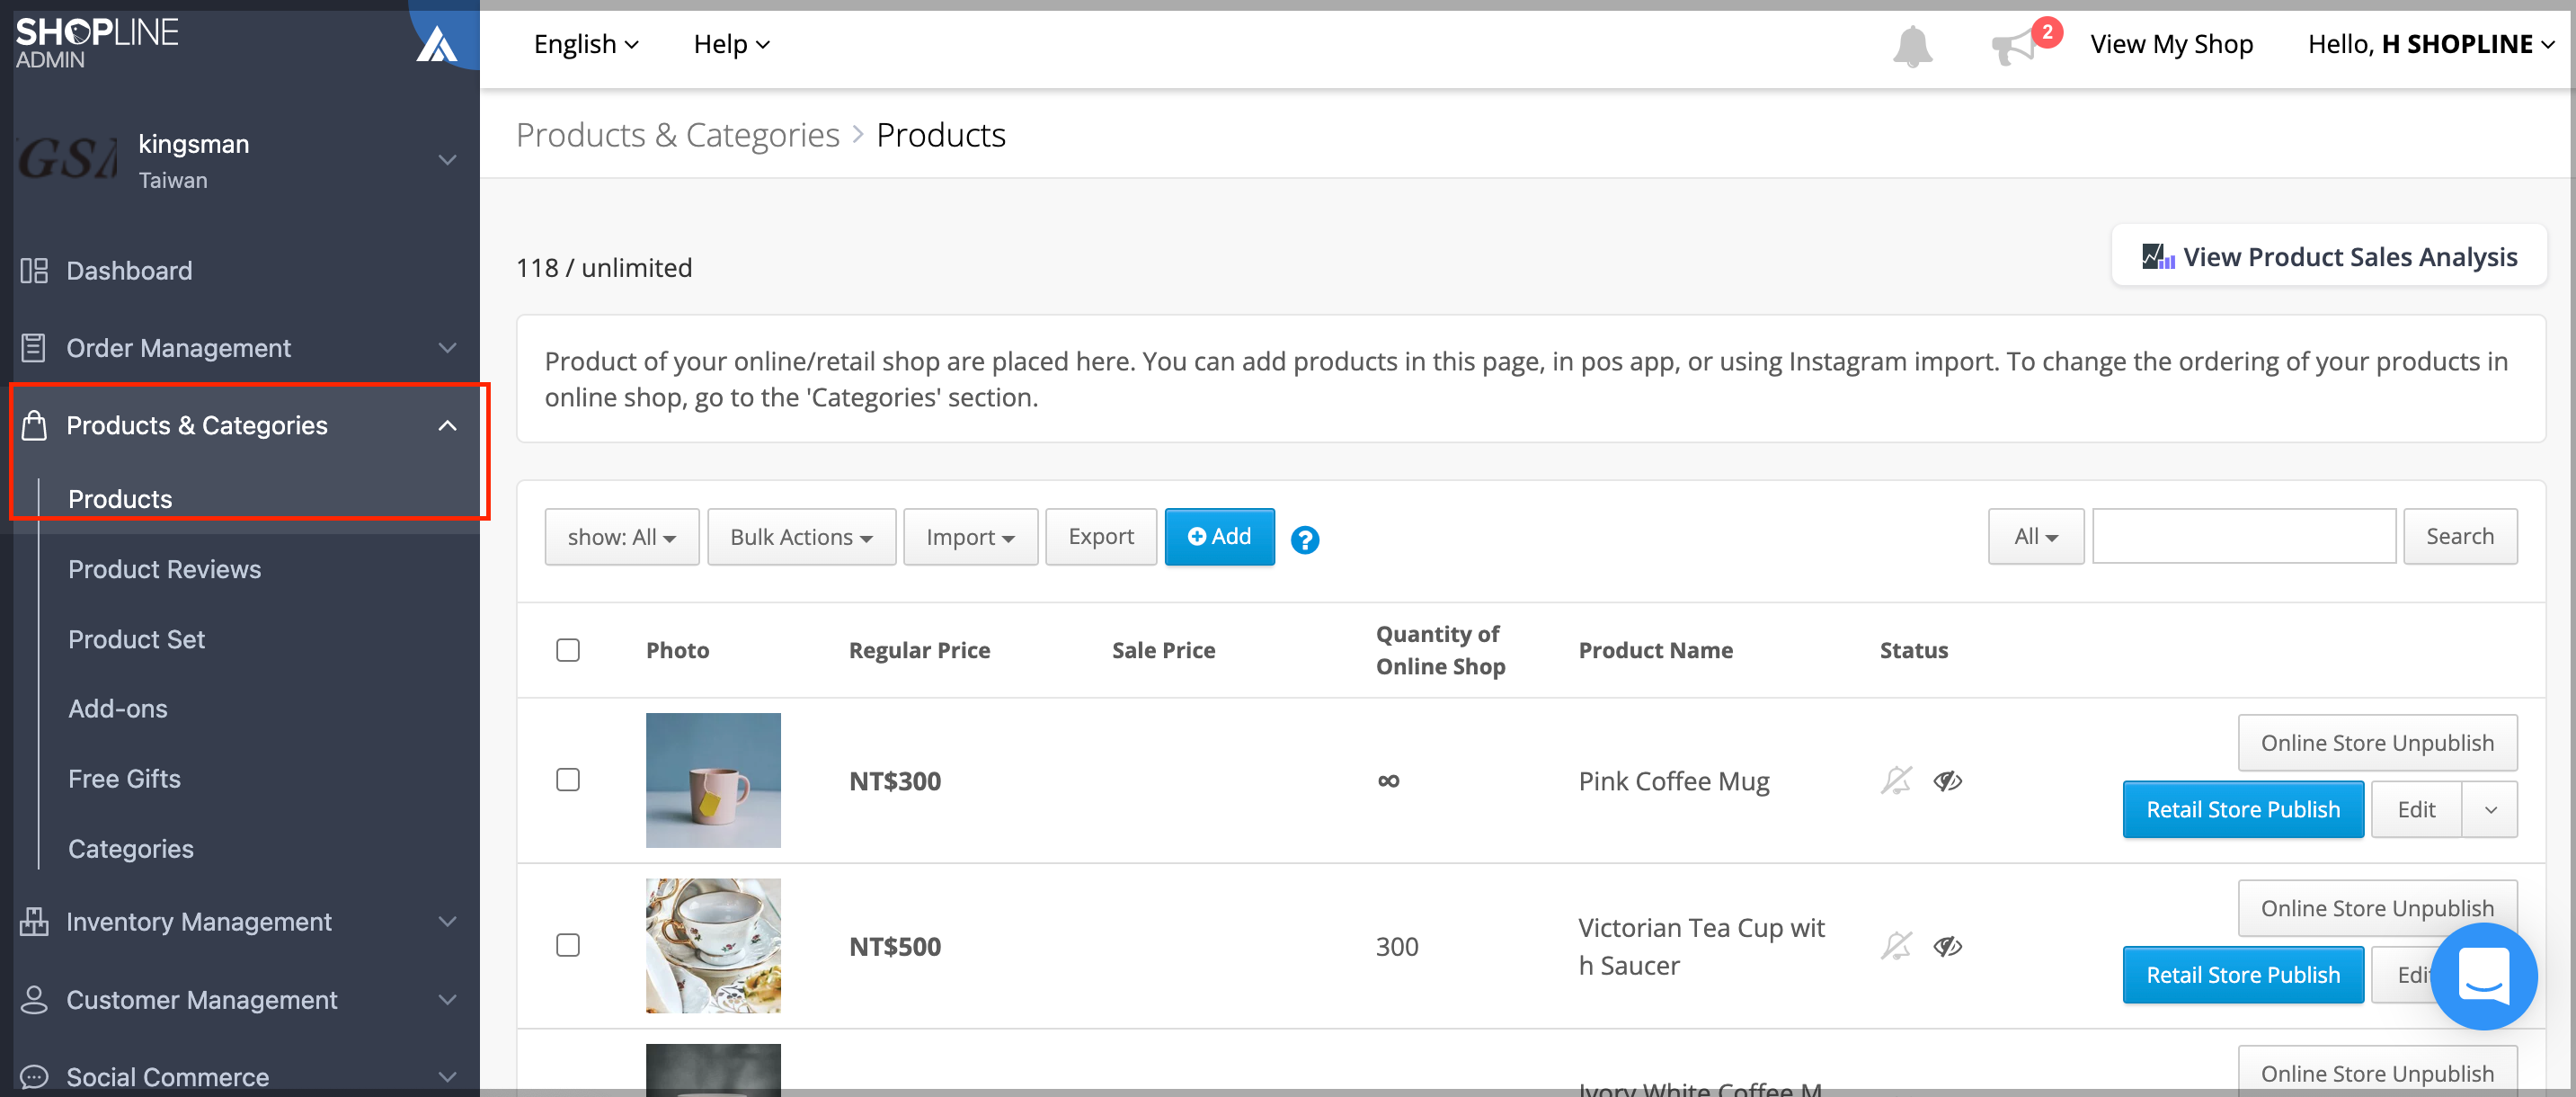Open announcements megaphone icon

point(2014,46)
